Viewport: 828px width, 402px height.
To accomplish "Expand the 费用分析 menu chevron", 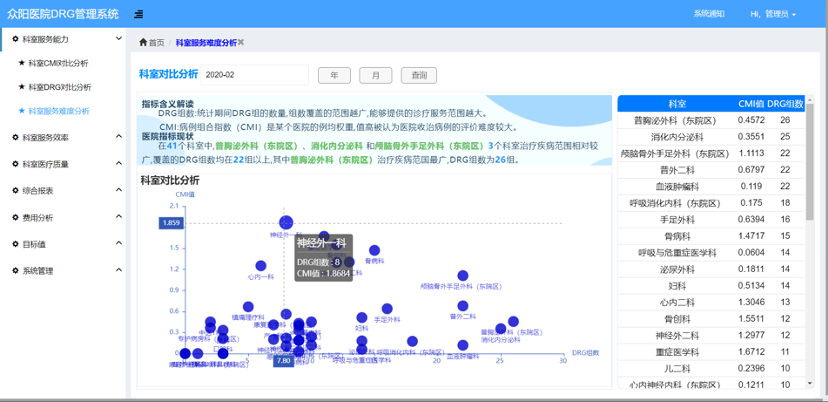I will (x=119, y=217).
